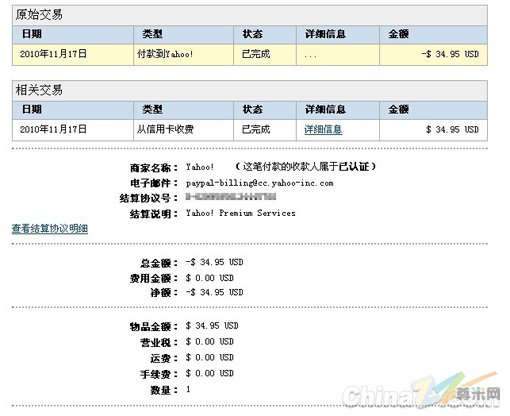The height and width of the screenshot is (416, 510).
Task: Click the 相关交易 section title
Action: click(39, 90)
